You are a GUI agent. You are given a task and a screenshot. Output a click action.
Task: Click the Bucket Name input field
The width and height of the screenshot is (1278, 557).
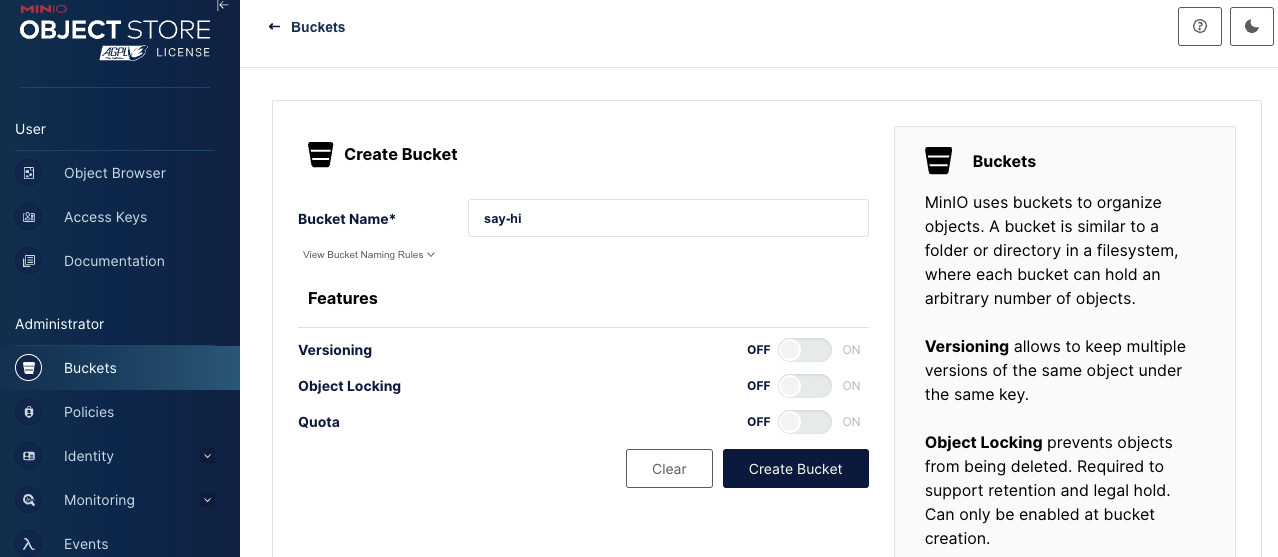click(668, 218)
